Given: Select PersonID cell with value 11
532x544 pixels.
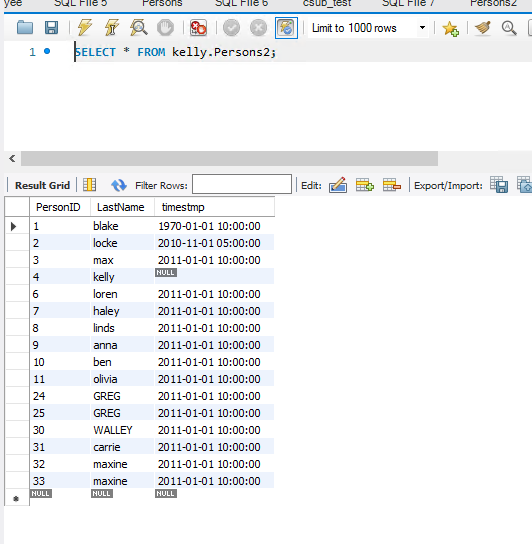Looking at the screenshot, I should 60,379.
